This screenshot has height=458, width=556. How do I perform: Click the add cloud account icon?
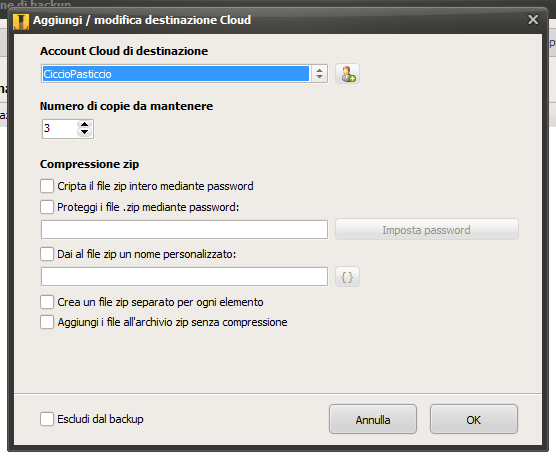point(348,74)
